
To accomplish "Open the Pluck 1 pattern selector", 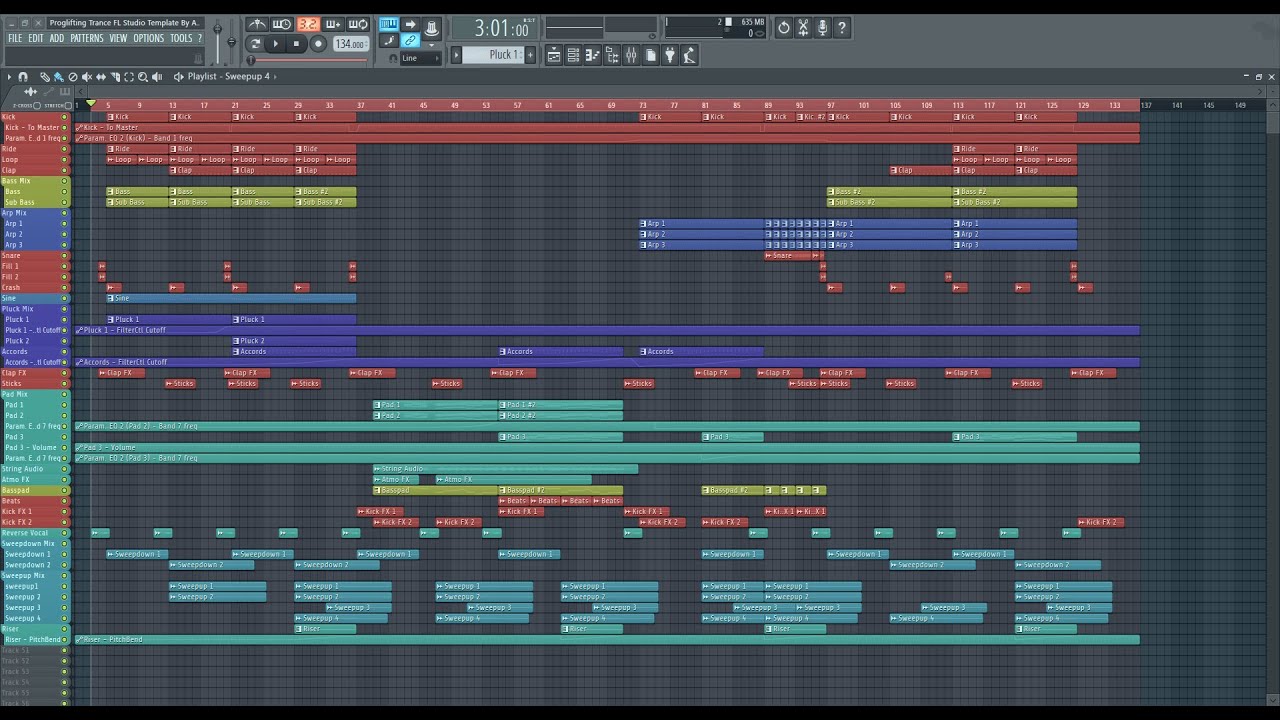I will pyautogui.click(x=492, y=55).
